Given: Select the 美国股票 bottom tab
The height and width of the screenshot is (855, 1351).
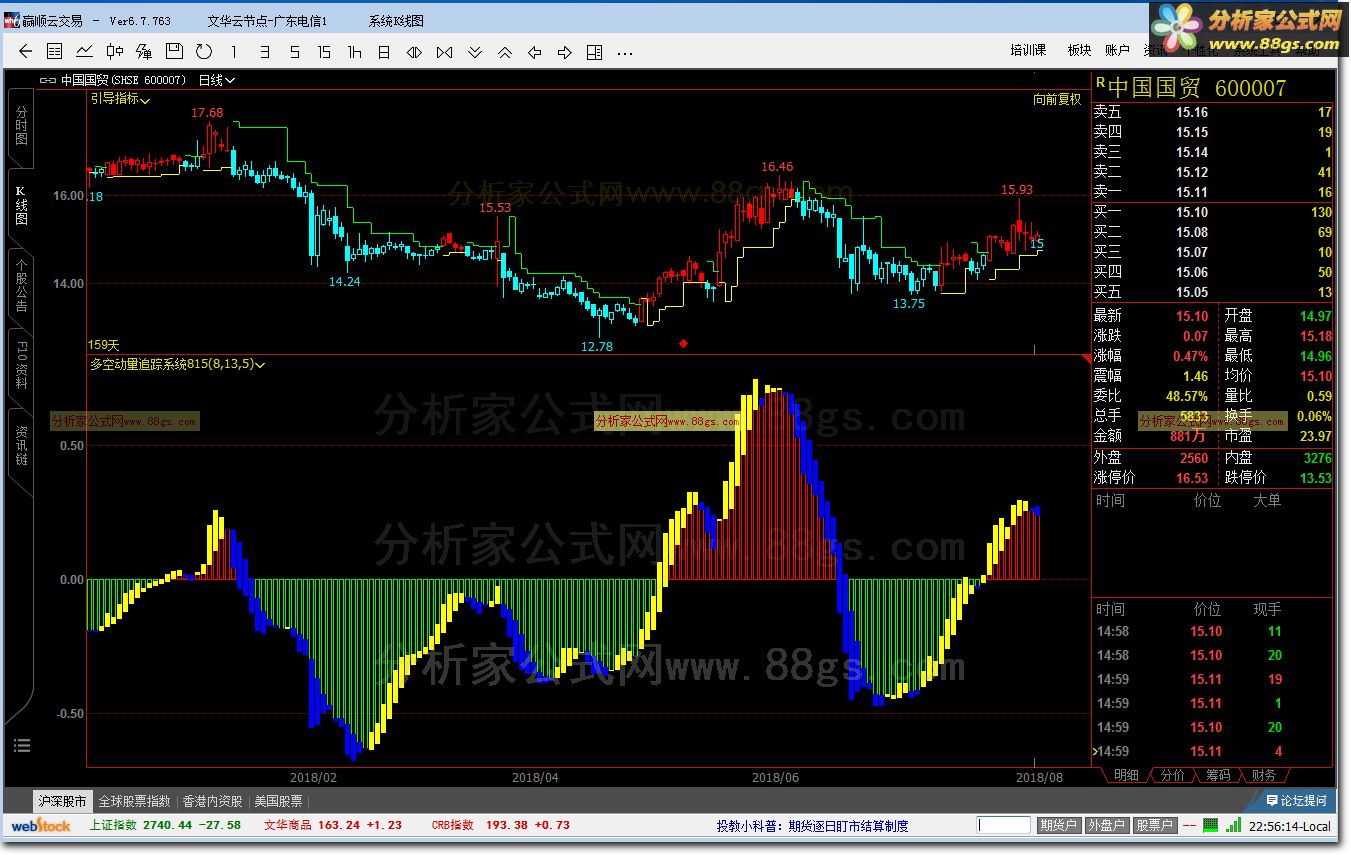Looking at the screenshot, I should coord(278,801).
